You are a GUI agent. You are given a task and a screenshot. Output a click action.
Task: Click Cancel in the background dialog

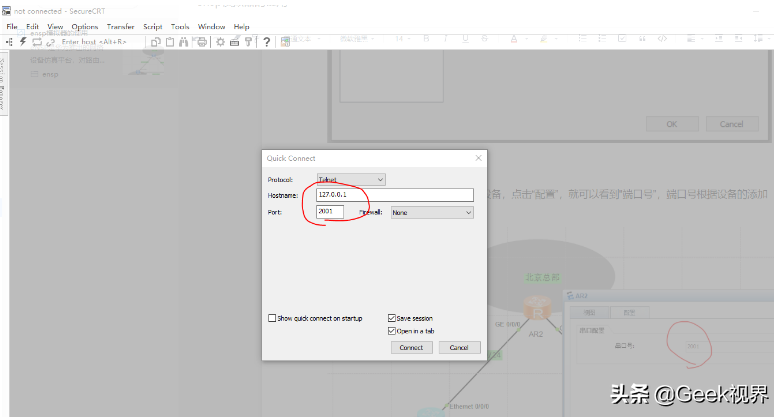click(x=732, y=124)
